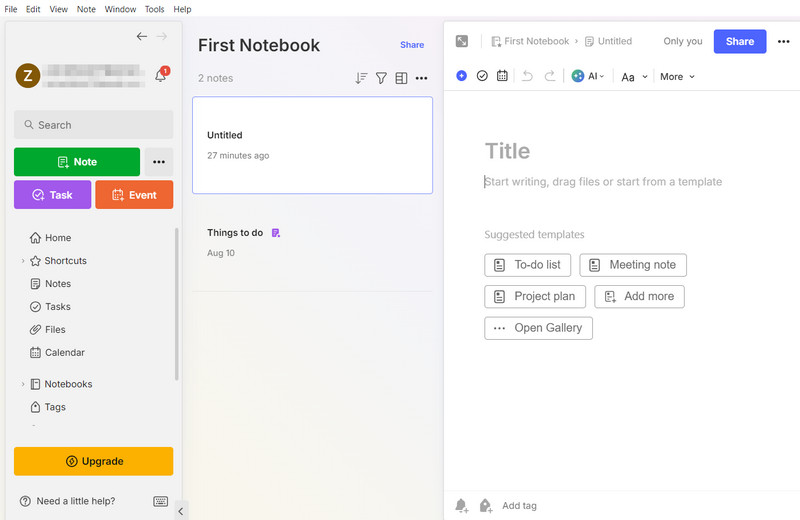
Task: Click the purple Task button
Action: pos(53,195)
